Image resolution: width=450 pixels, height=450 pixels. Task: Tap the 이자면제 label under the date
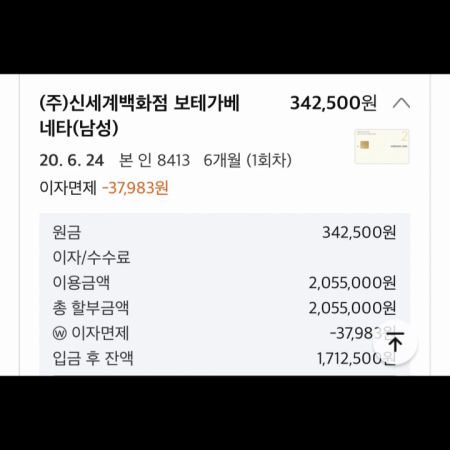(68, 188)
